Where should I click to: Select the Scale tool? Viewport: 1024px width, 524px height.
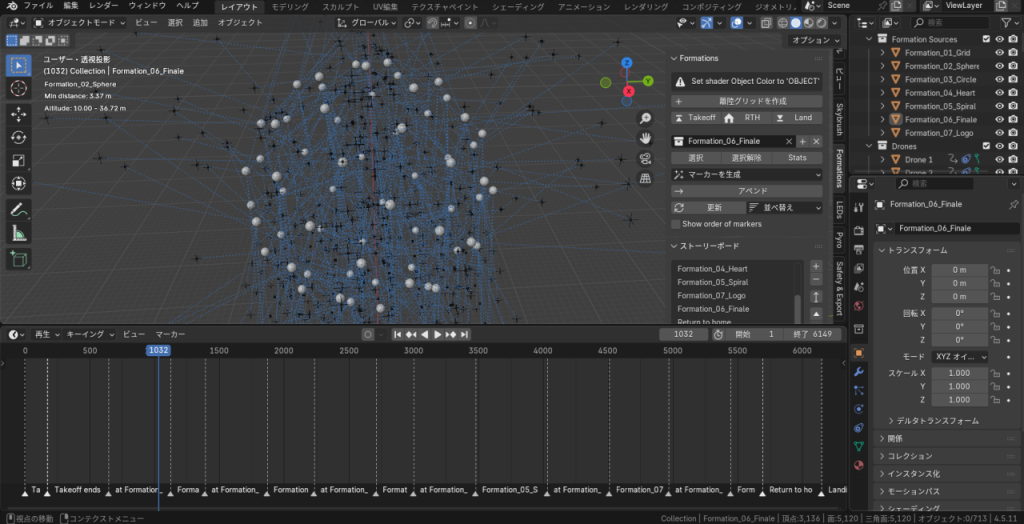tap(18, 161)
